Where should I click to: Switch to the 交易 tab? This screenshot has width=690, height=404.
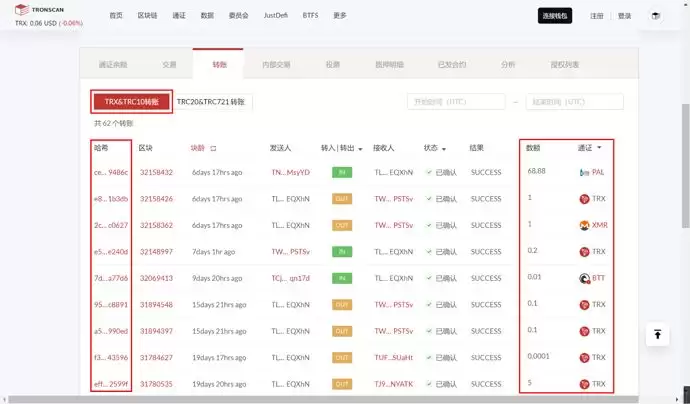click(169, 65)
